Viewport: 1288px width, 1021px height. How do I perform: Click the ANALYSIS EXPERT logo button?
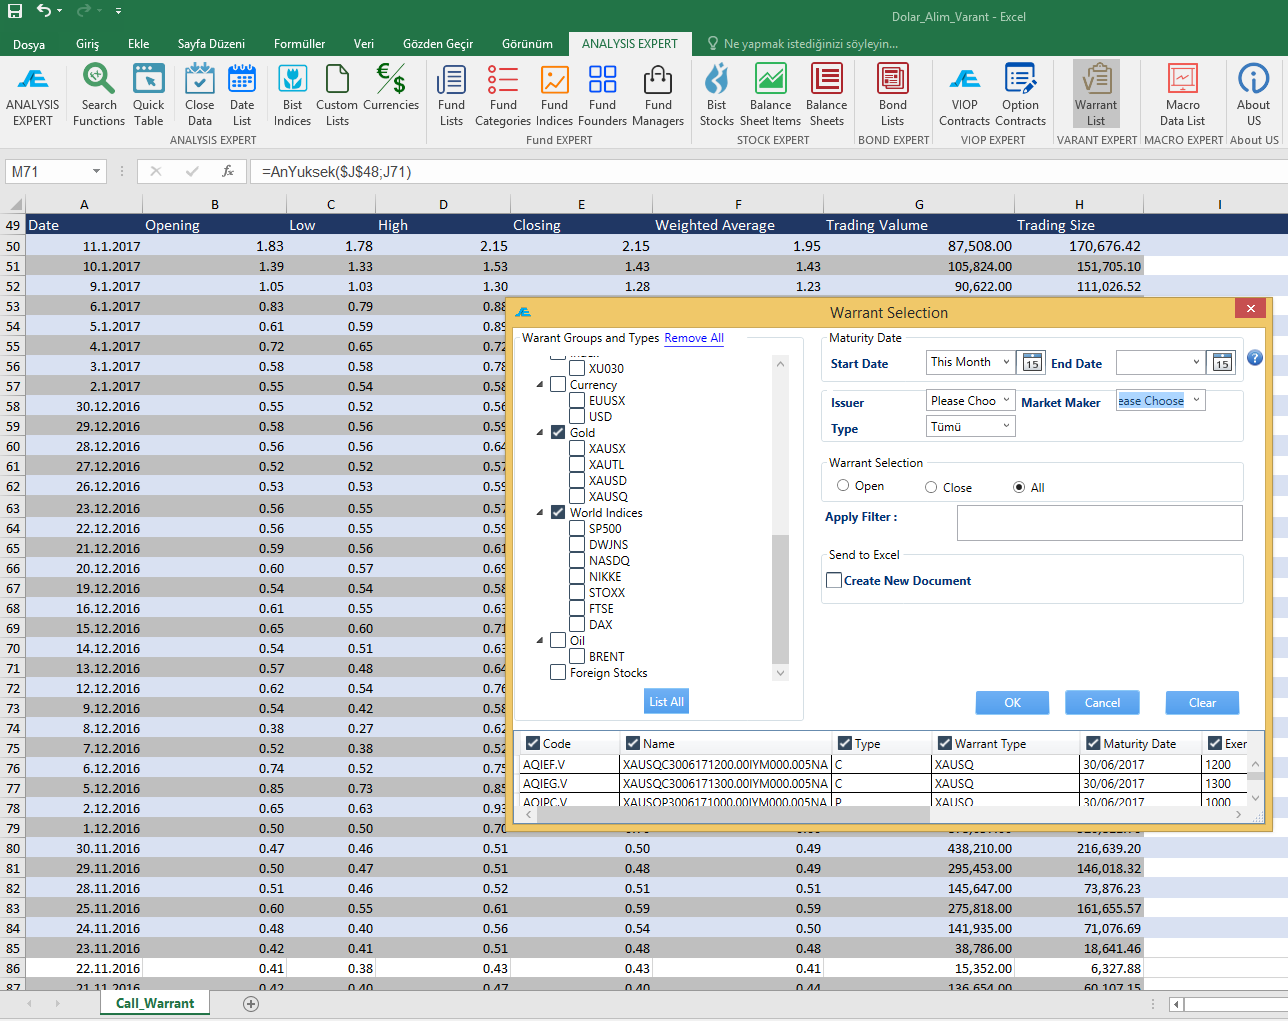[x=33, y=95]
